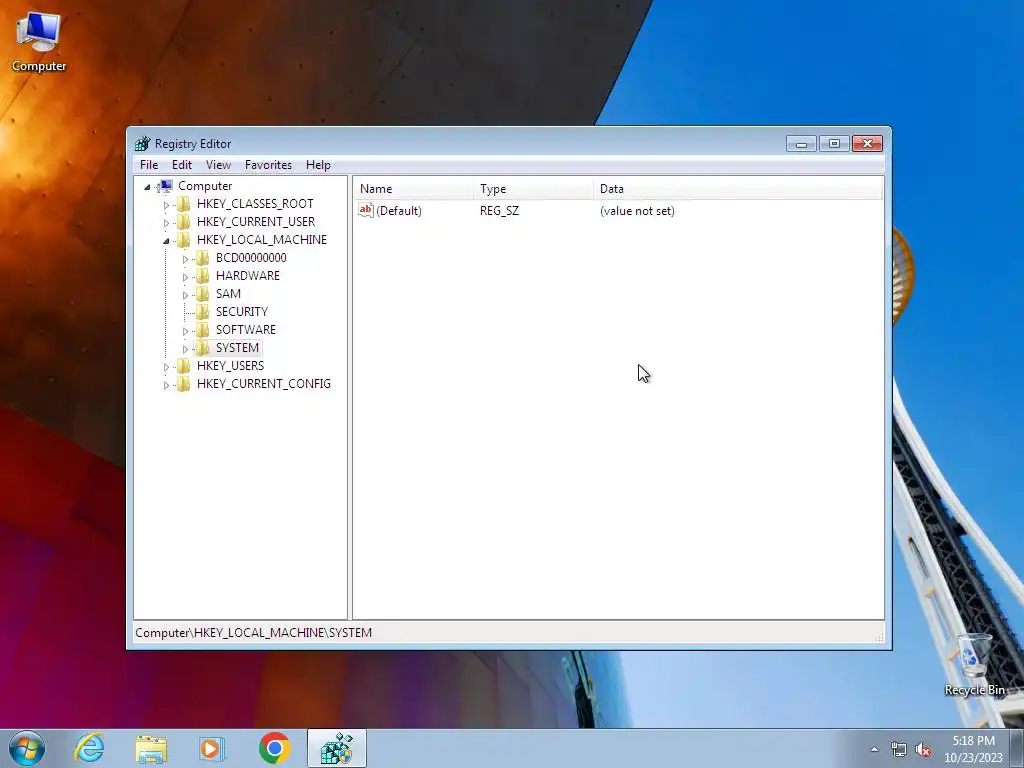Expand HKEY_CURRENT_USER tree arrow
1024x768 pixels.
coord(166,223)
